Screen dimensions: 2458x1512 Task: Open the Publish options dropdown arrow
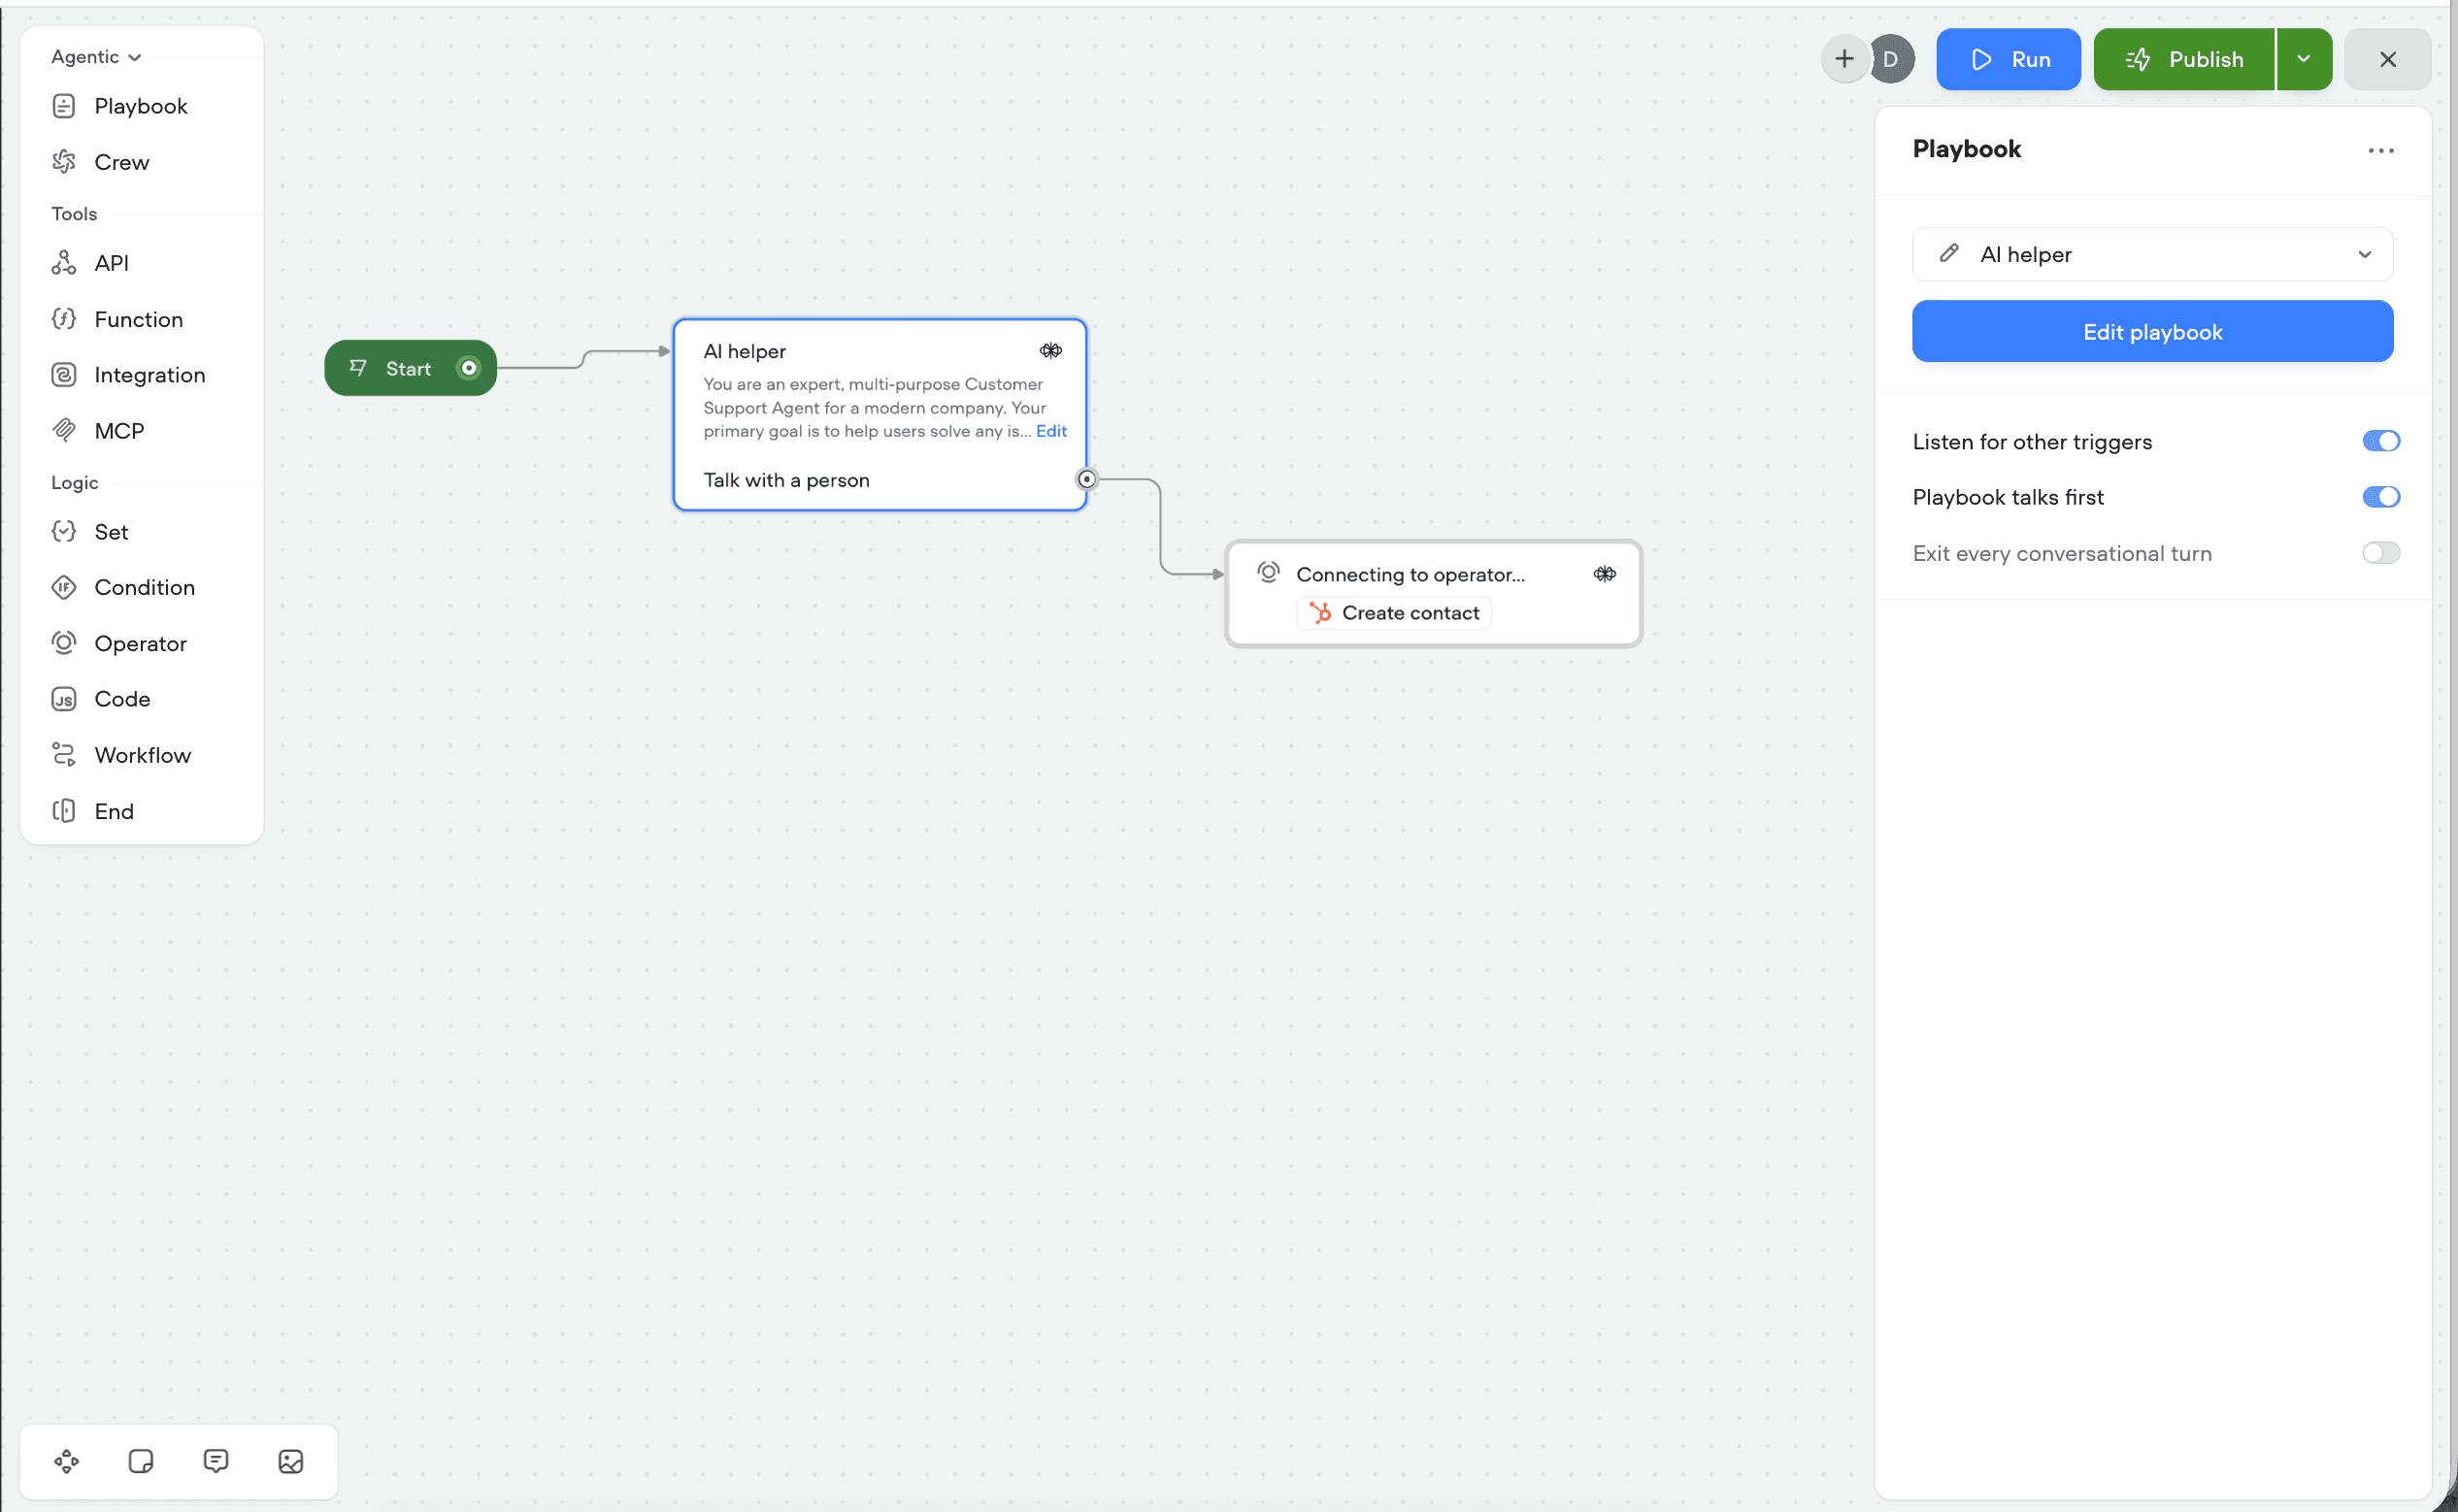[x=2303, y=59]
